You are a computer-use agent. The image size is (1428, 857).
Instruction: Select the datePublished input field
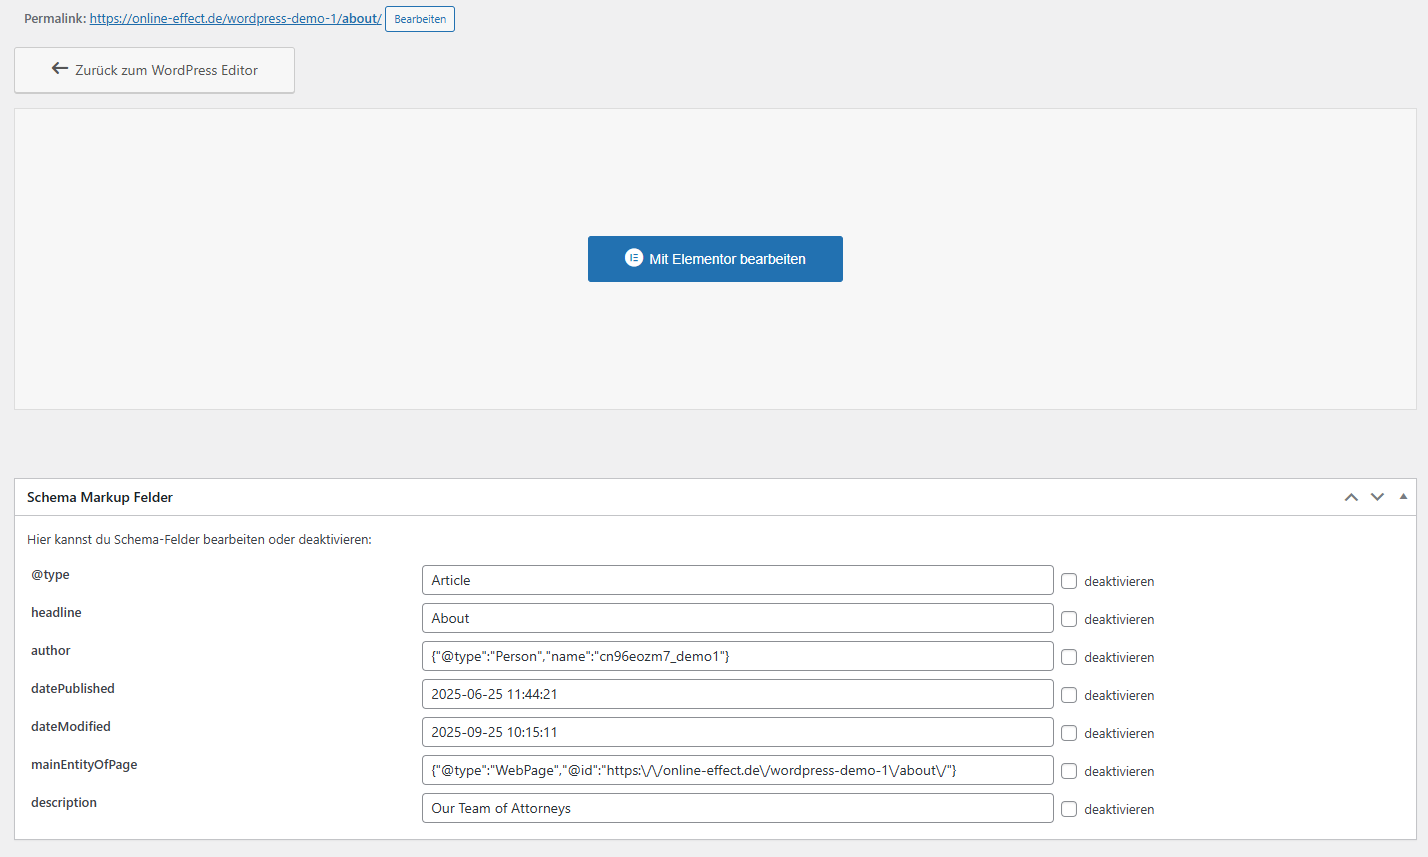[x=737, y=694]
